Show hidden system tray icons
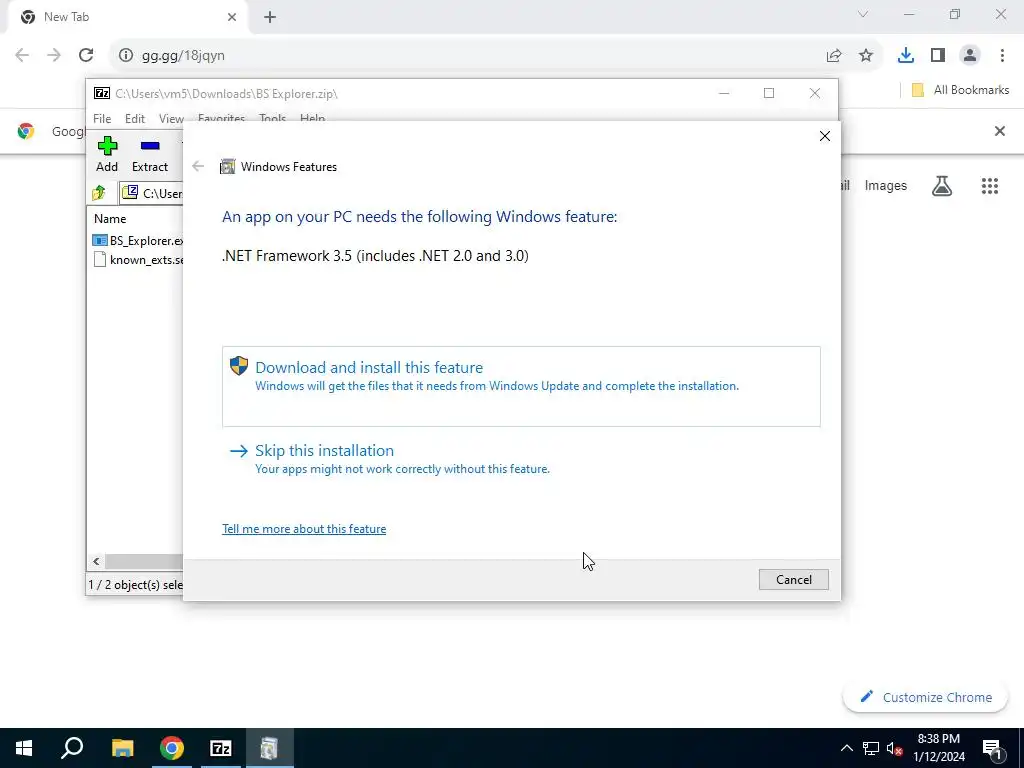 pyautogui.click(x=846, y=748)
